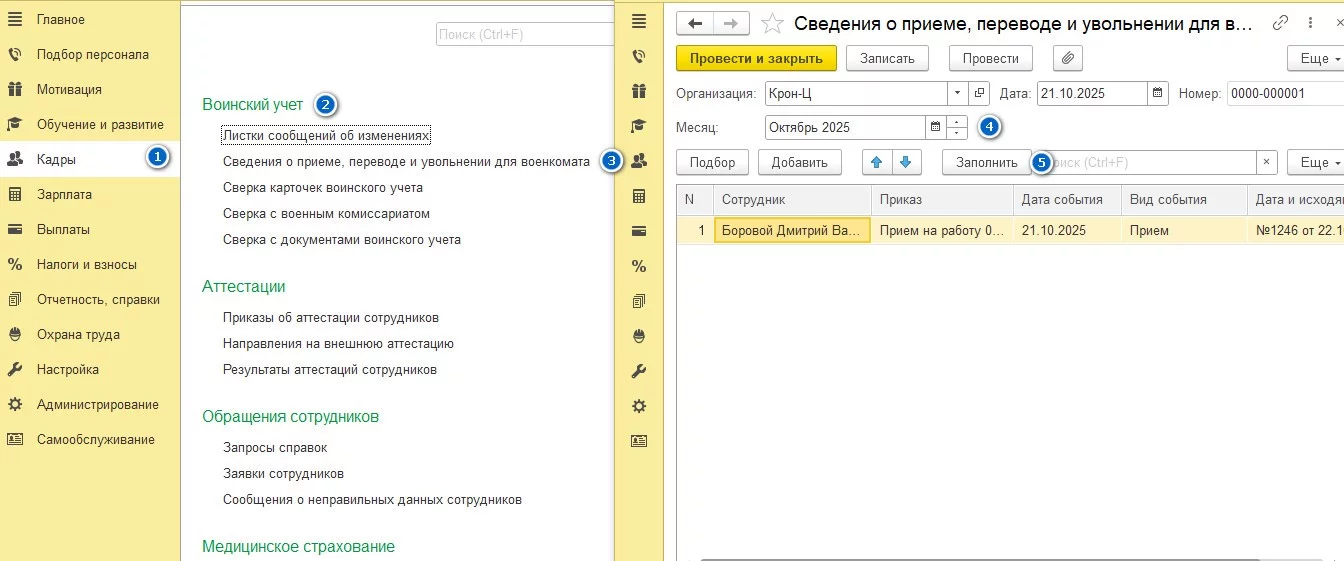Open the Еще menu next to the table search
Viewport: 1344px width, 561px height.
pos(1315,162)
